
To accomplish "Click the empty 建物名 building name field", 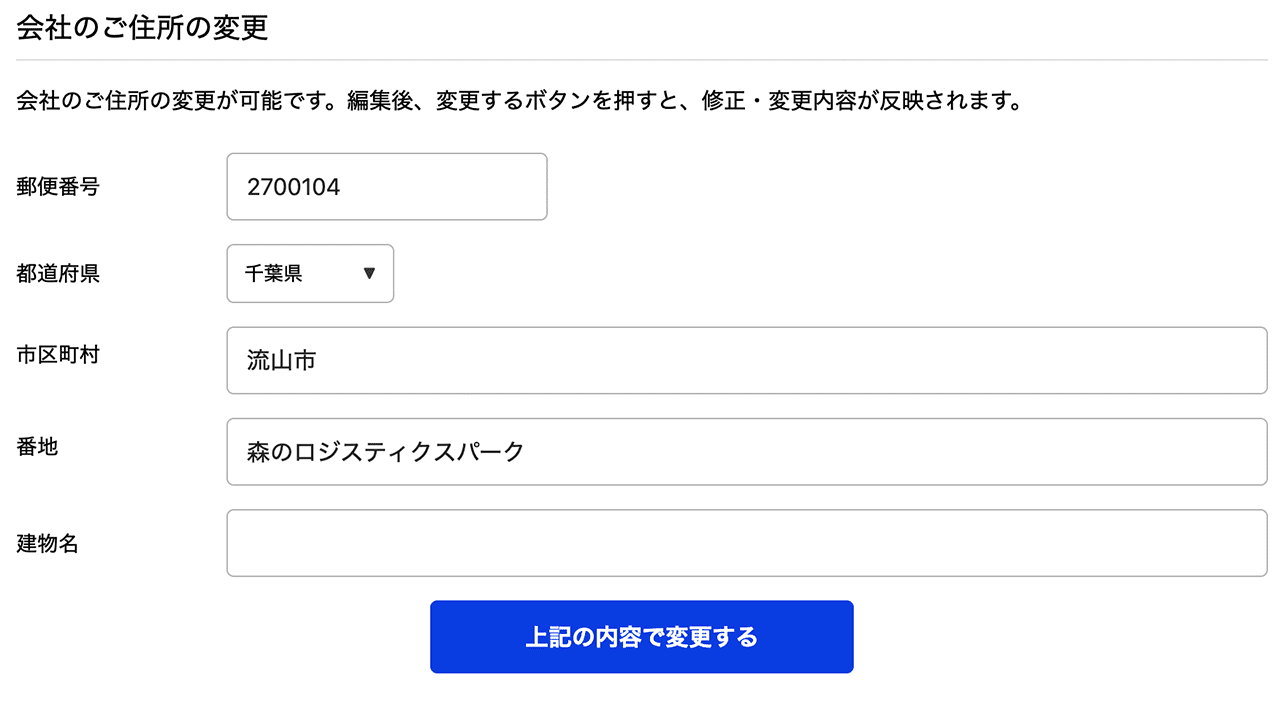I will pyautogui.click(x=746, y=542).
